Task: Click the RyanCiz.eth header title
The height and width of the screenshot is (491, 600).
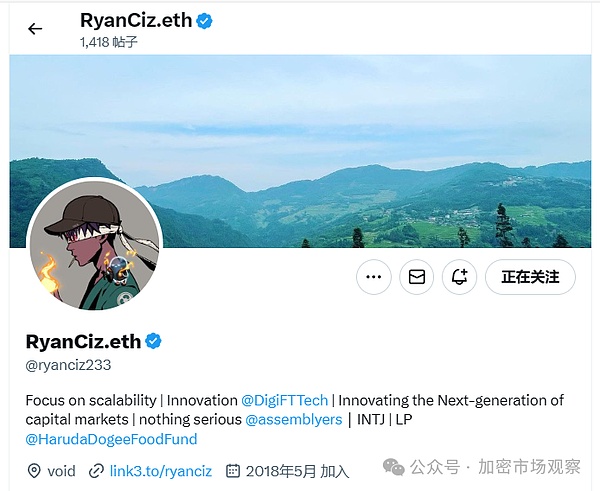Action: click(136, 20)
